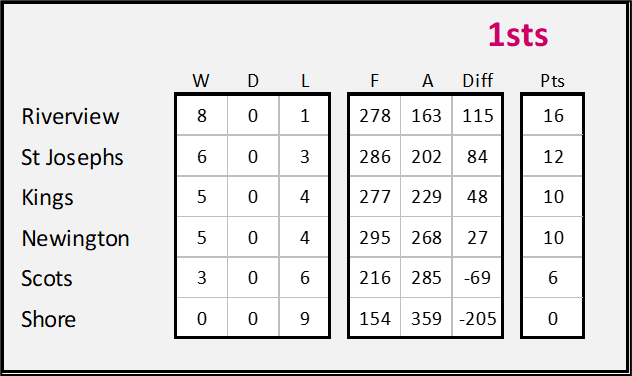This screenshot has height=376, width=632.
Task: Select Scots' points-for cell showing 216
Action: coord(375,278)
